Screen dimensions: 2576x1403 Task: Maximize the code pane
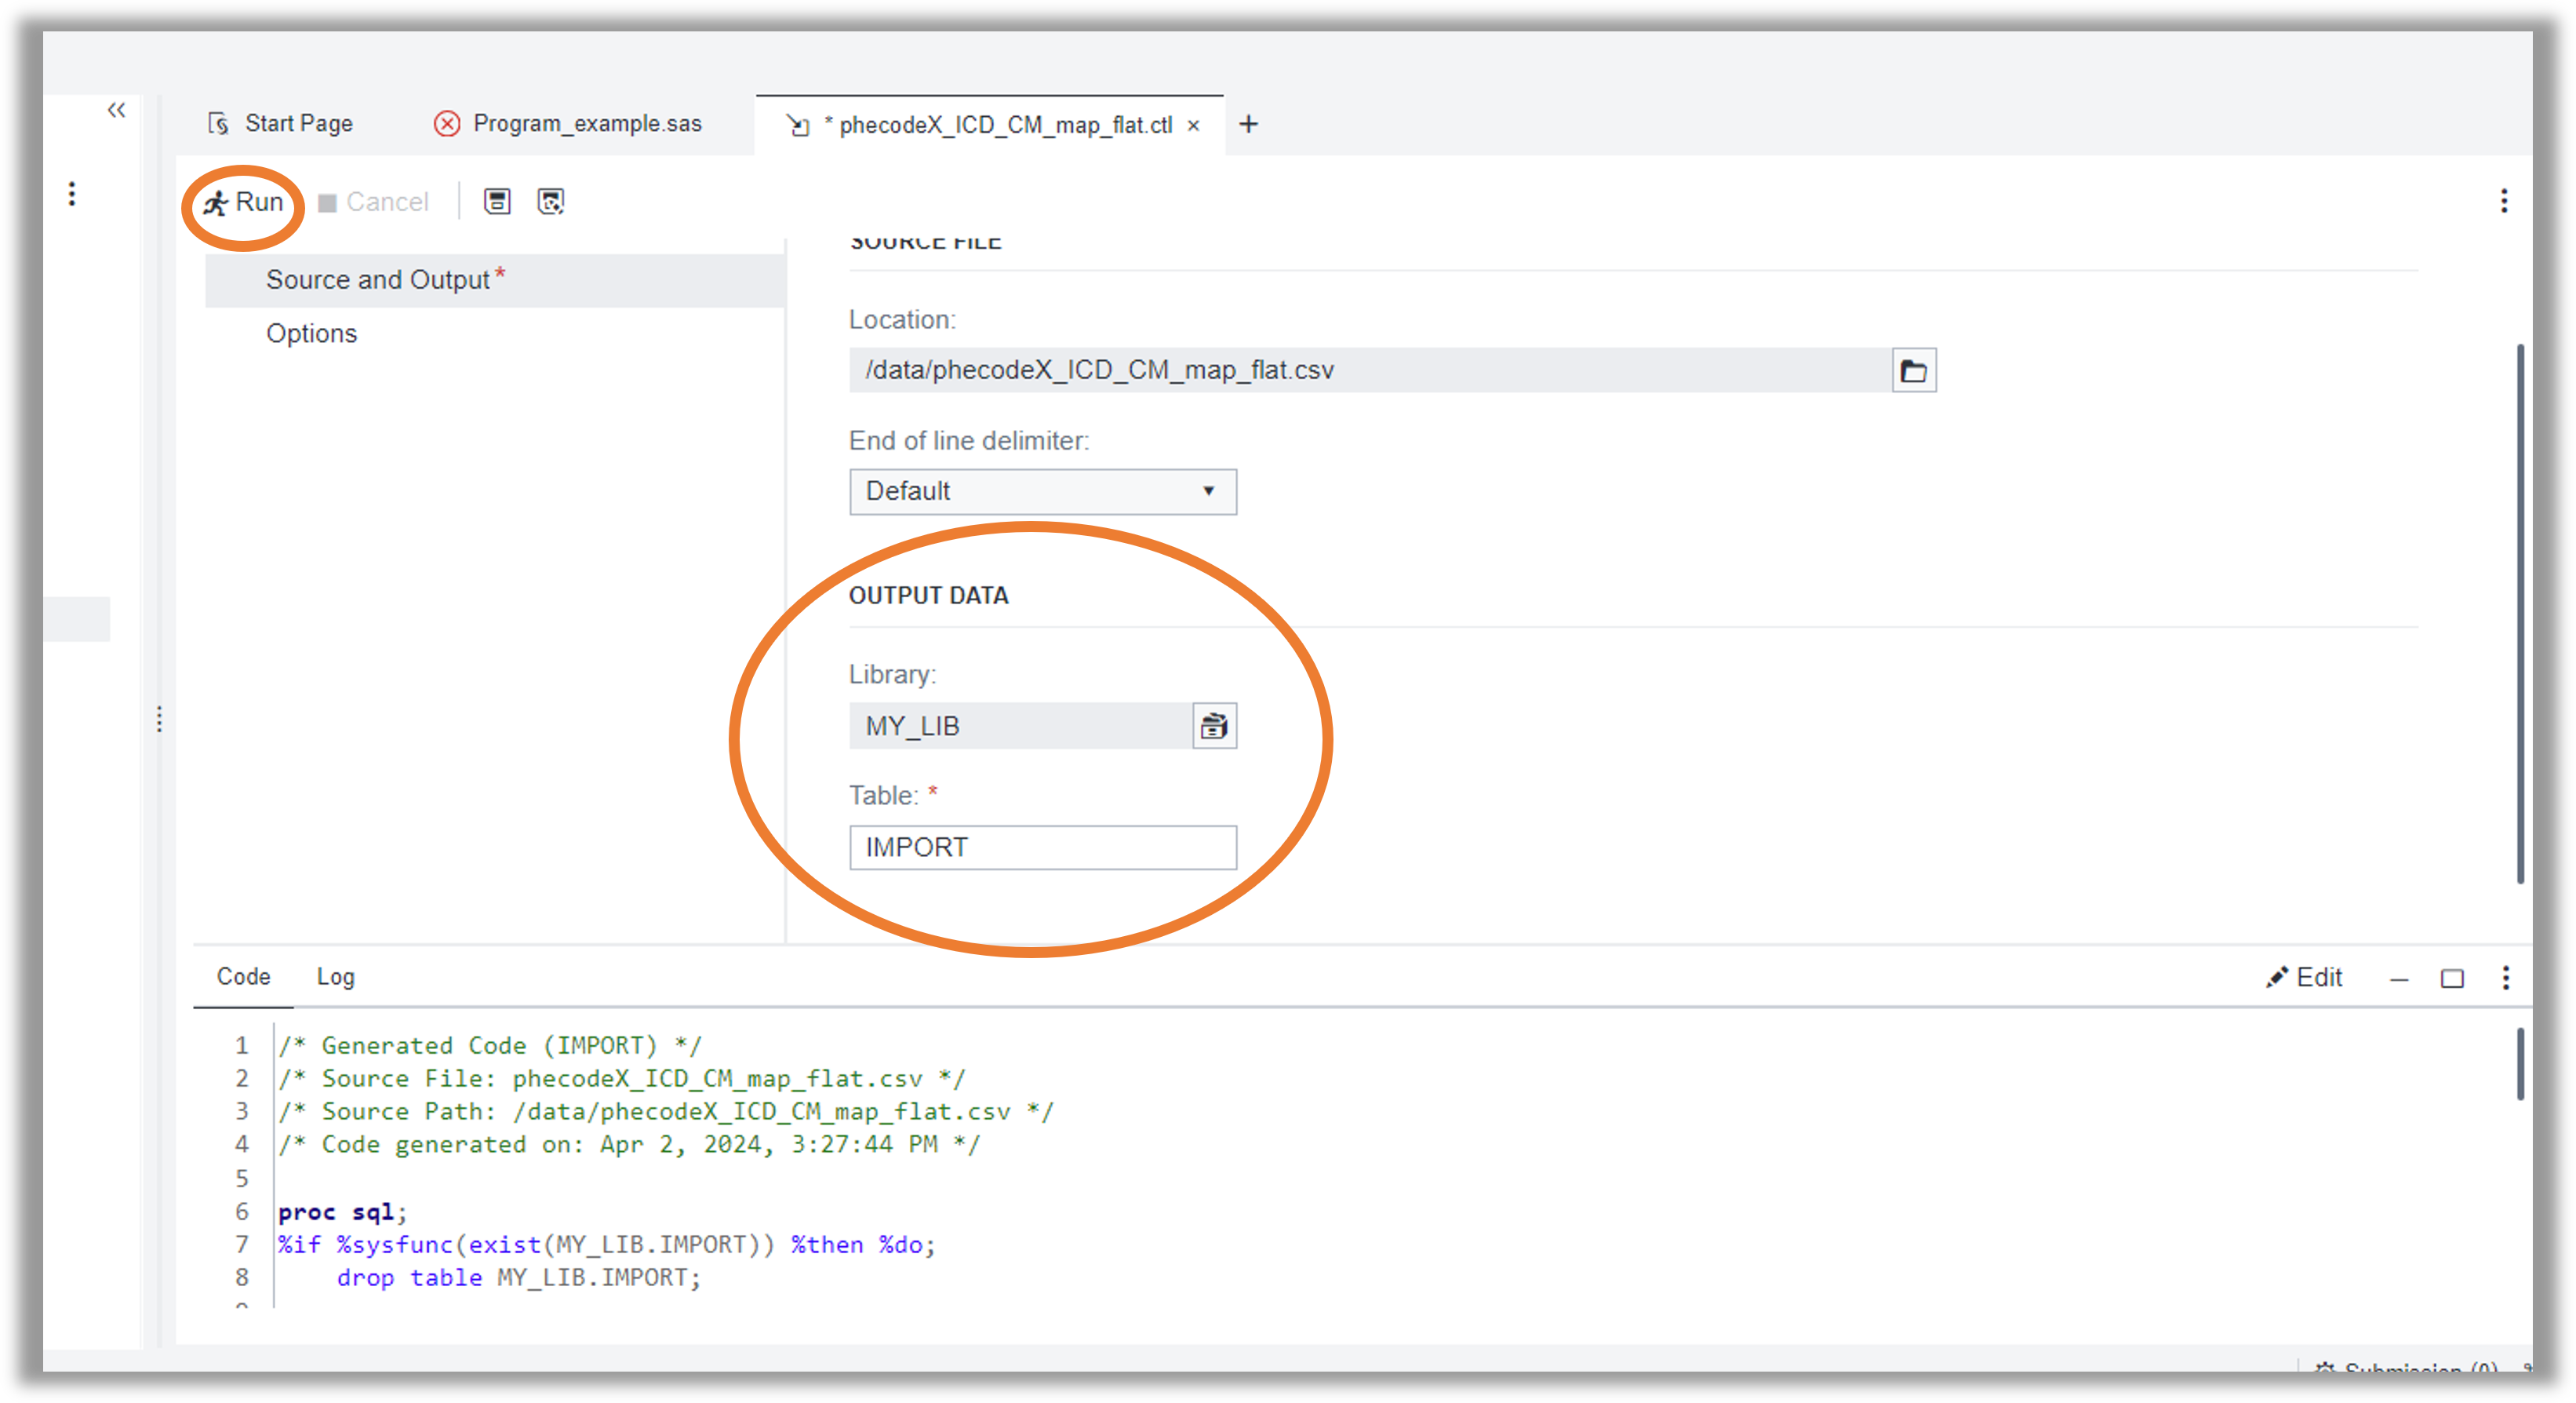(x=2452, y=979)
